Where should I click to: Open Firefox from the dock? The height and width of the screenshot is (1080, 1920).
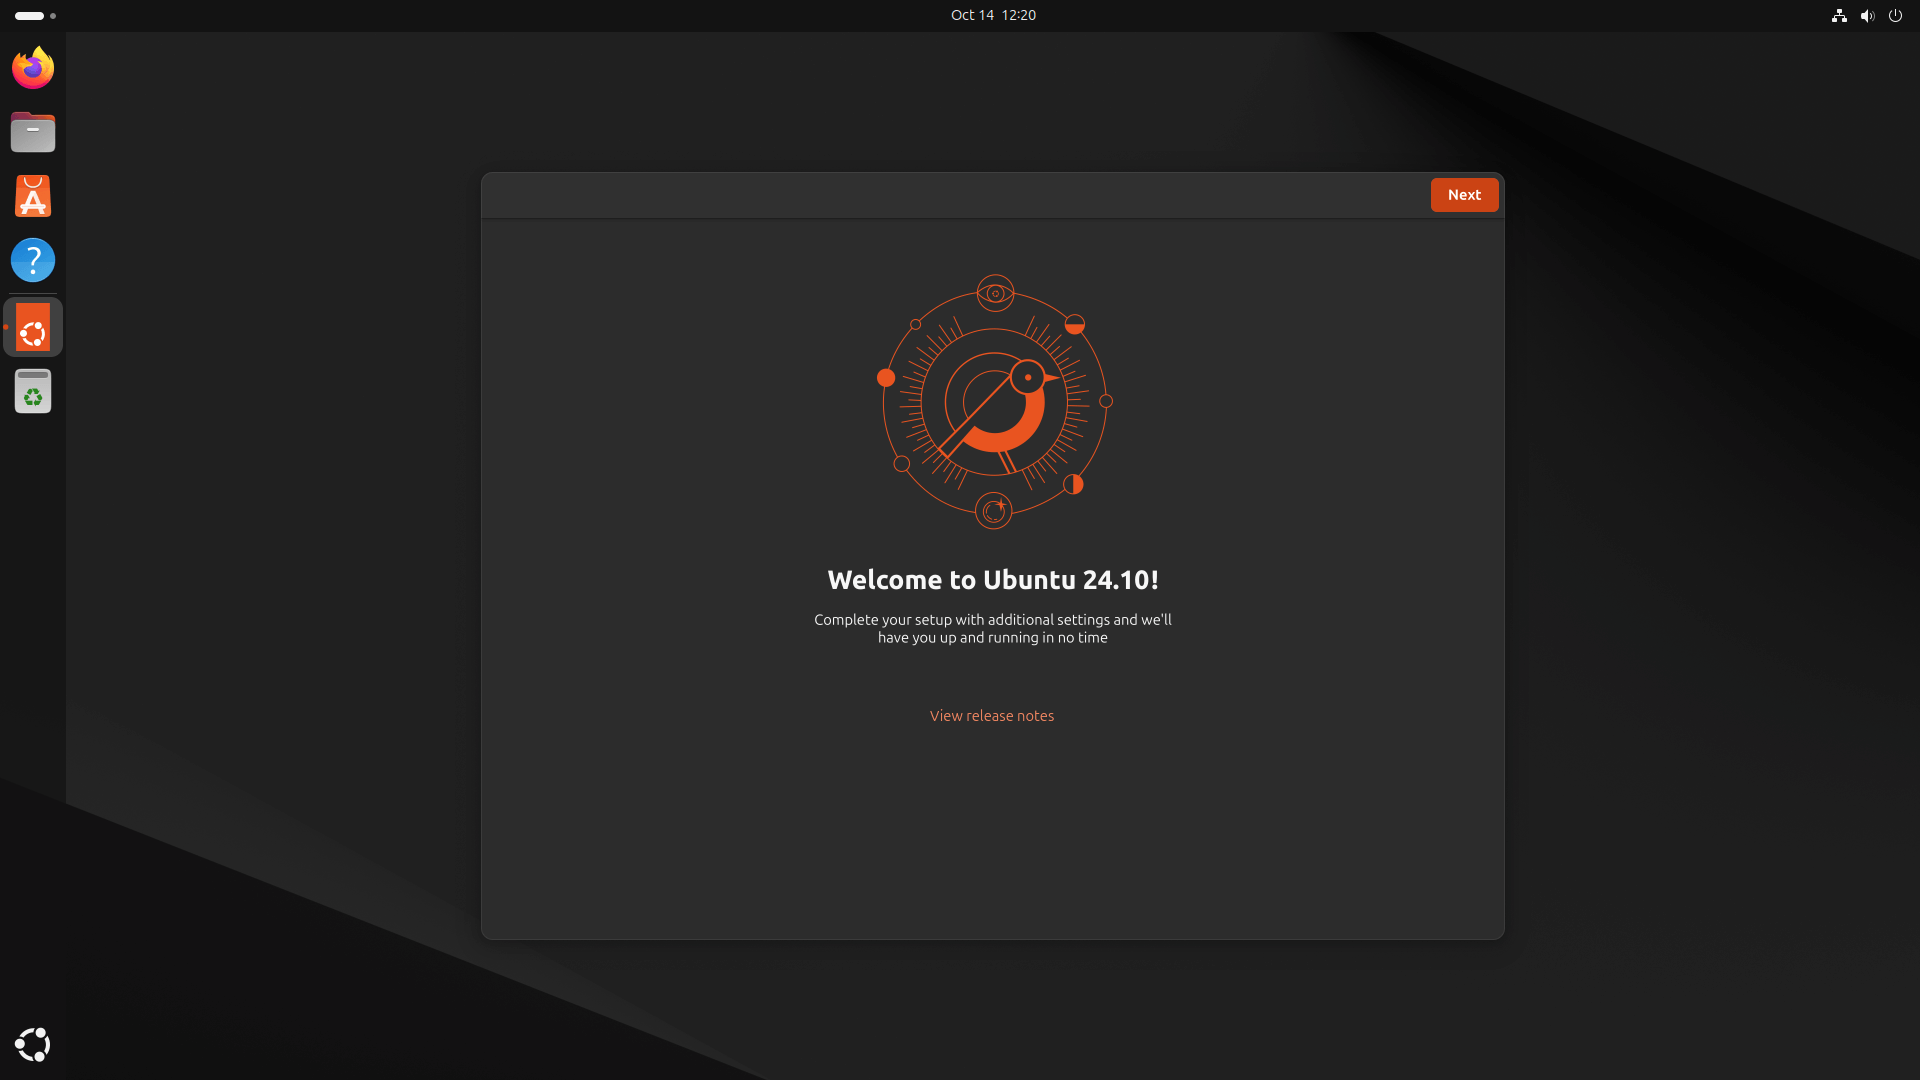[x=32, y=67]
